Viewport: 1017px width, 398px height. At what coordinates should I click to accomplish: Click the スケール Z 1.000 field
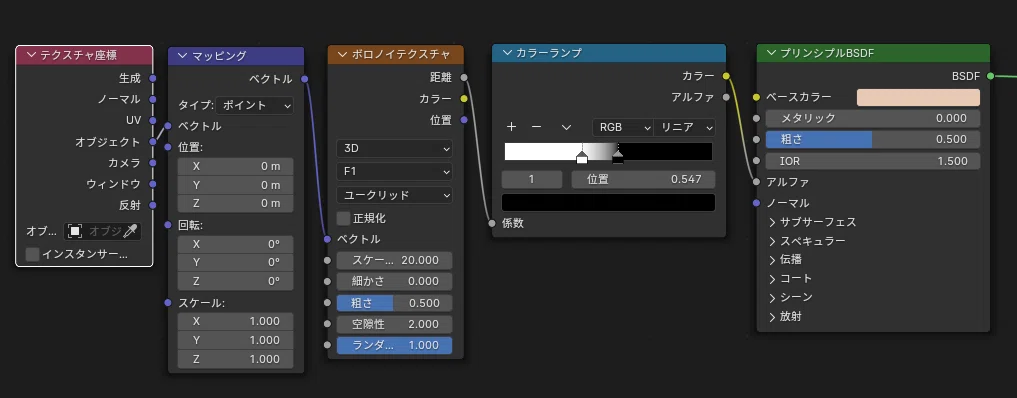click(235, 359)
